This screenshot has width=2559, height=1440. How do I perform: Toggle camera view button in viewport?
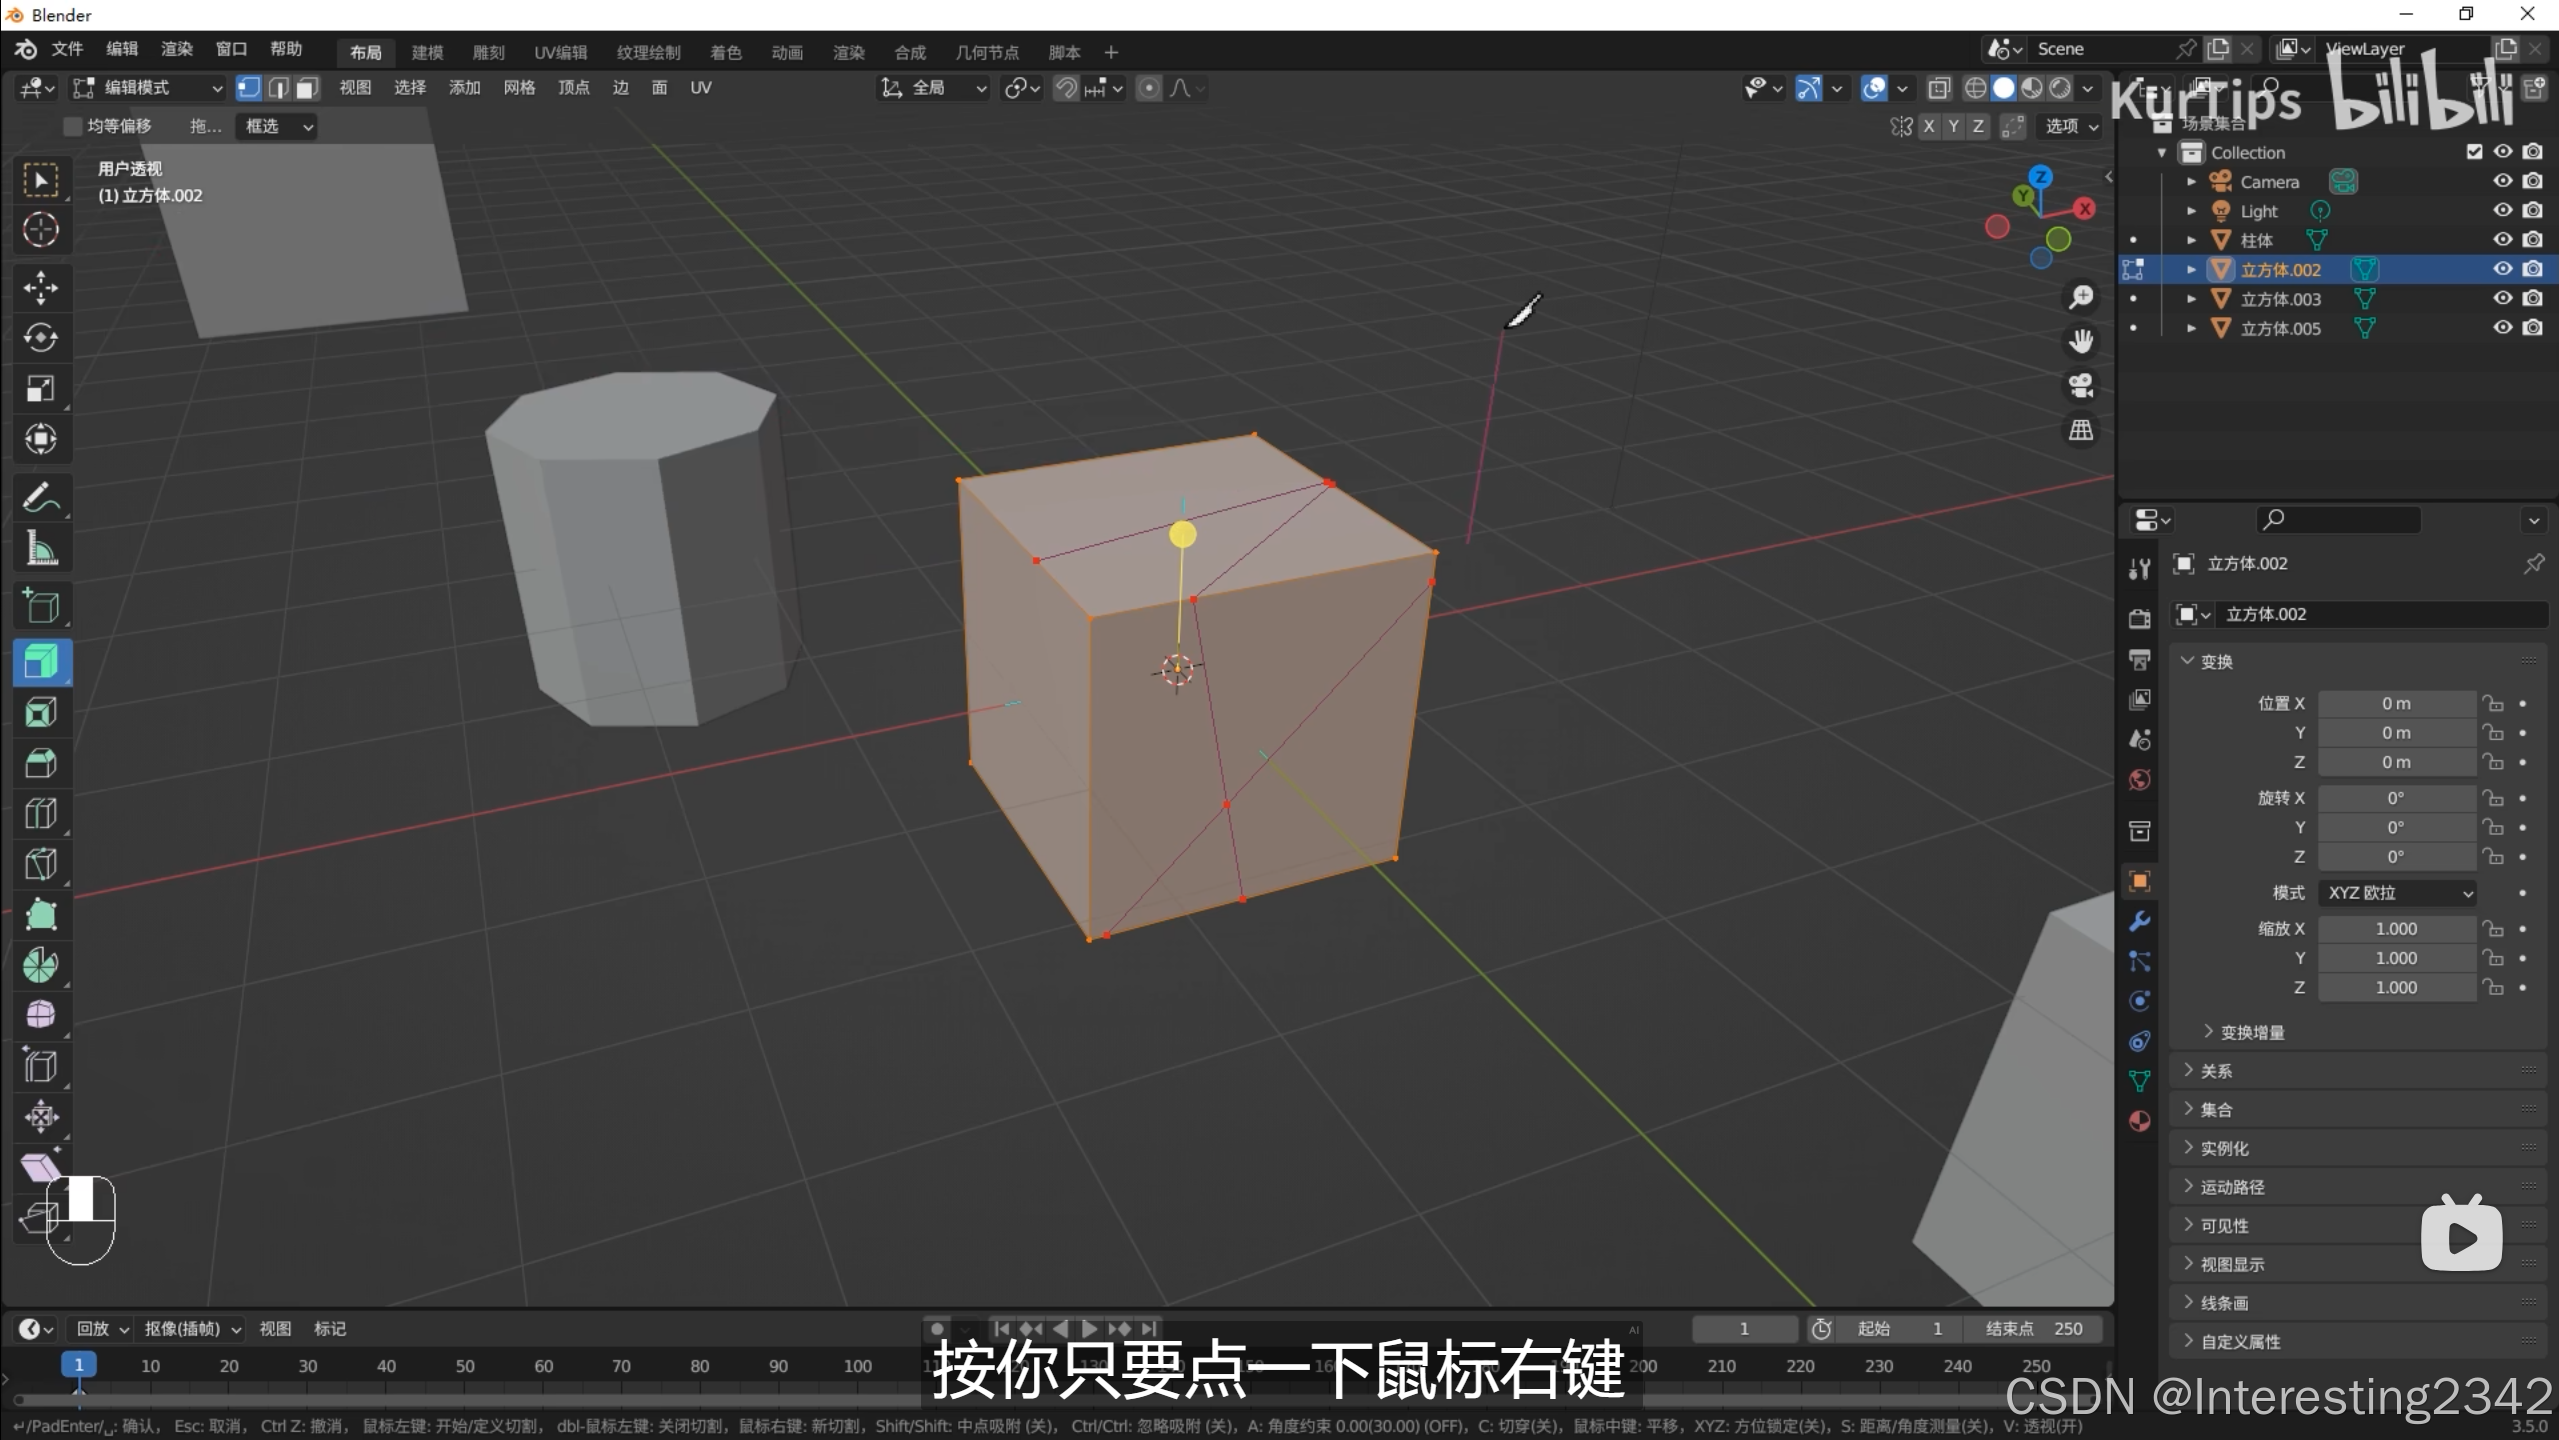2081,386
